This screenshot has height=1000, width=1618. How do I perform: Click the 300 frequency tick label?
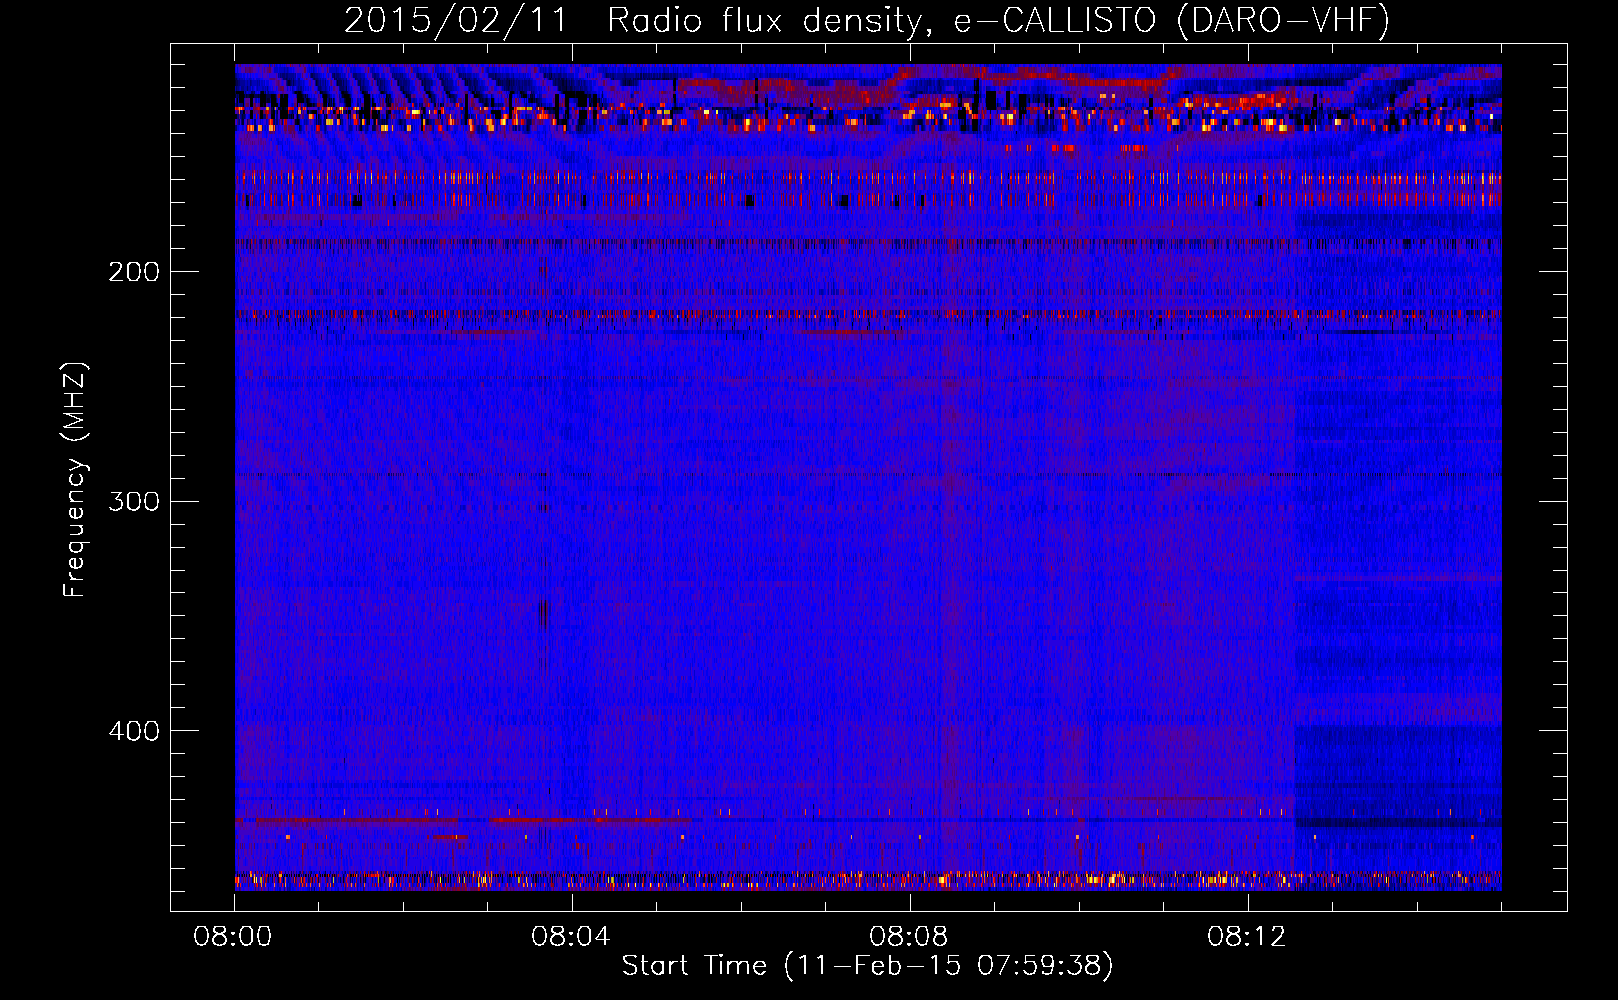tap(134, 501)
